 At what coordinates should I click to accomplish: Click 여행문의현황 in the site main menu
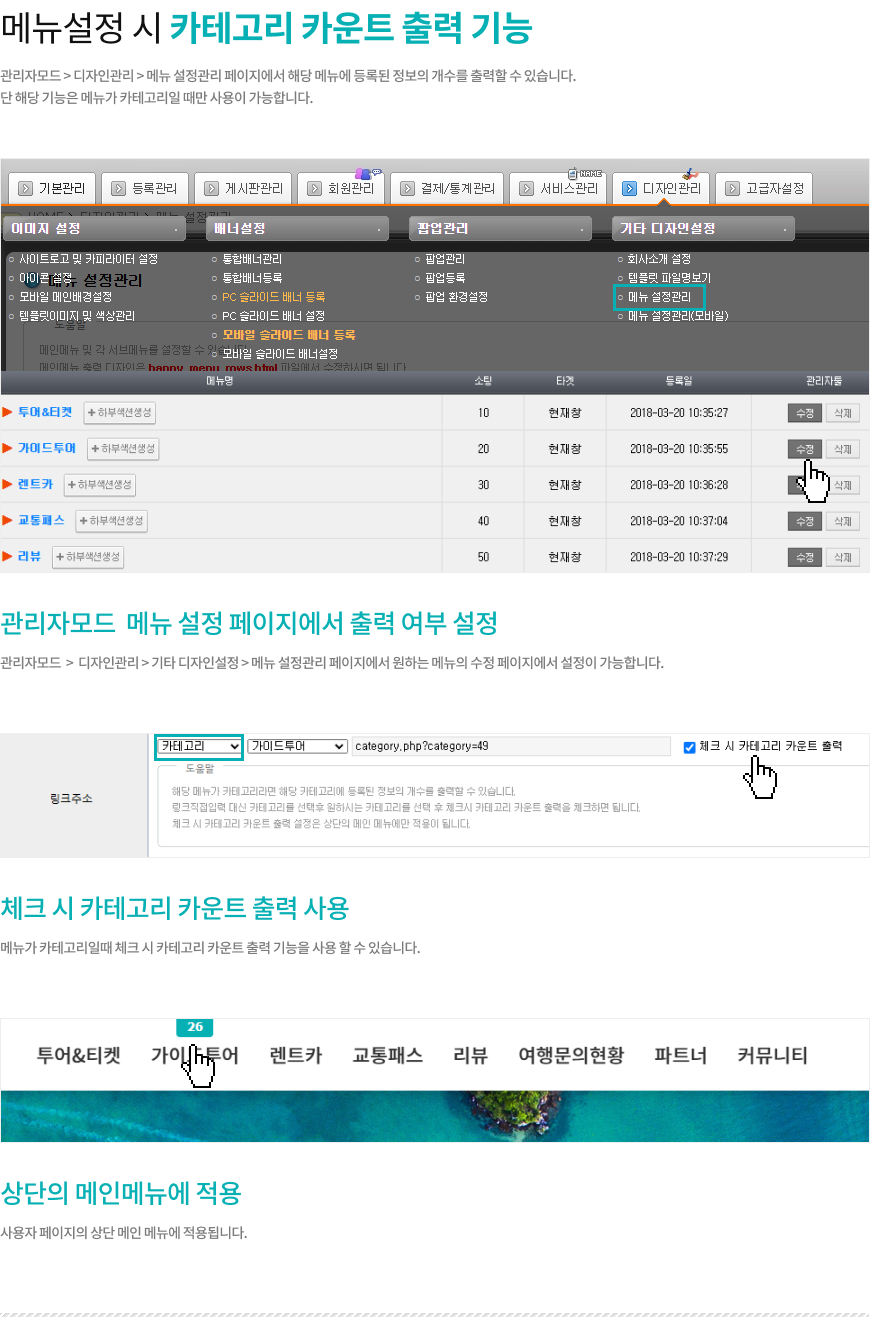(x=571, y=1055)
